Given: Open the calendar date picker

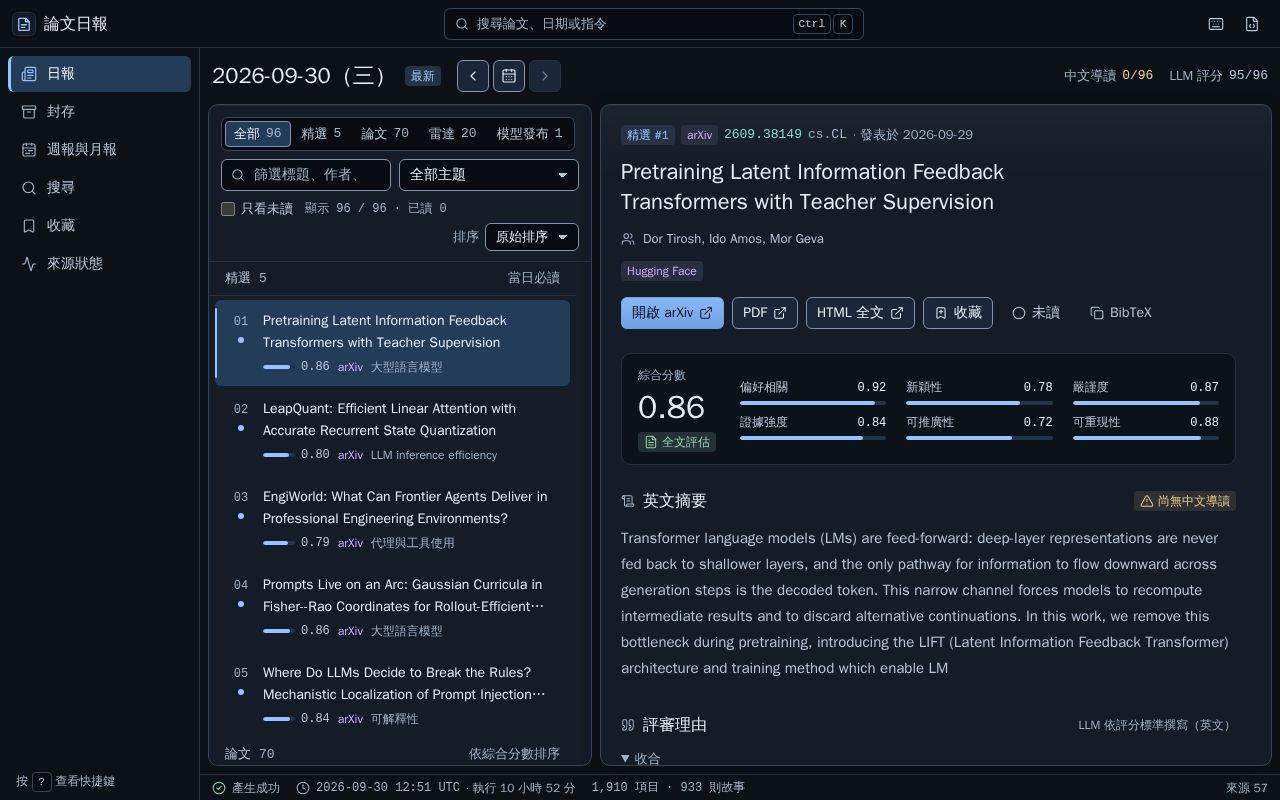Looking at the screenshot, I should click(509, 76).
